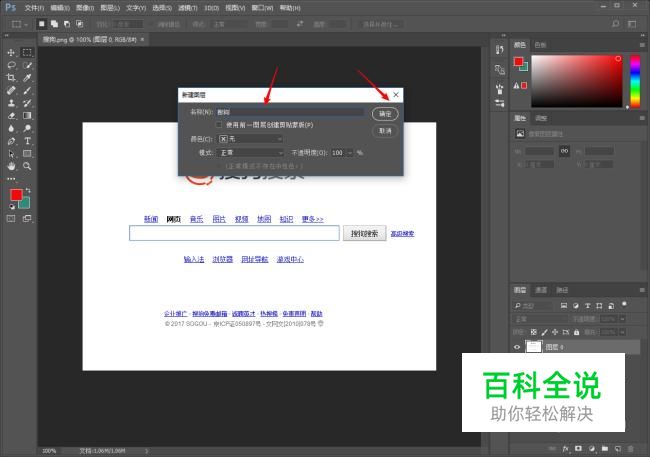Open the Layers panel flyout menu
Image resolution: width=650 pixels, height=457 pixels.
coord(642,290)
